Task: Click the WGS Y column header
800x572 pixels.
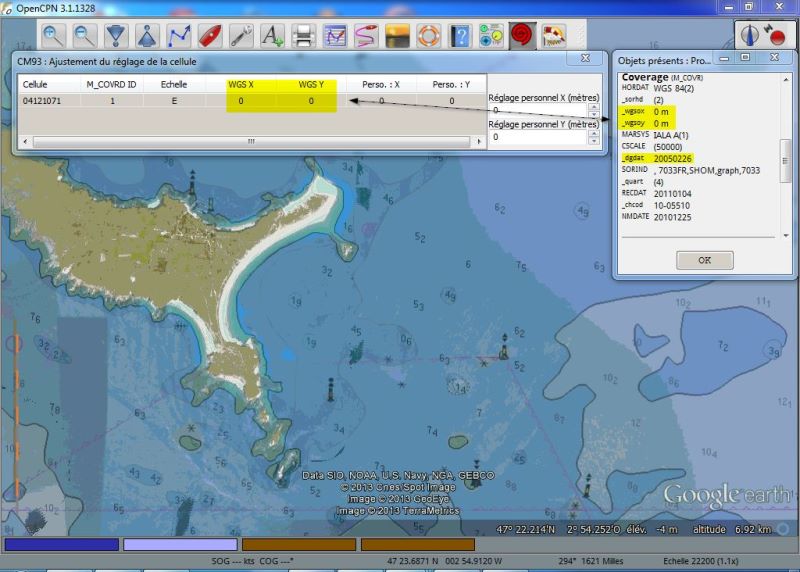Action: point(311,84)
